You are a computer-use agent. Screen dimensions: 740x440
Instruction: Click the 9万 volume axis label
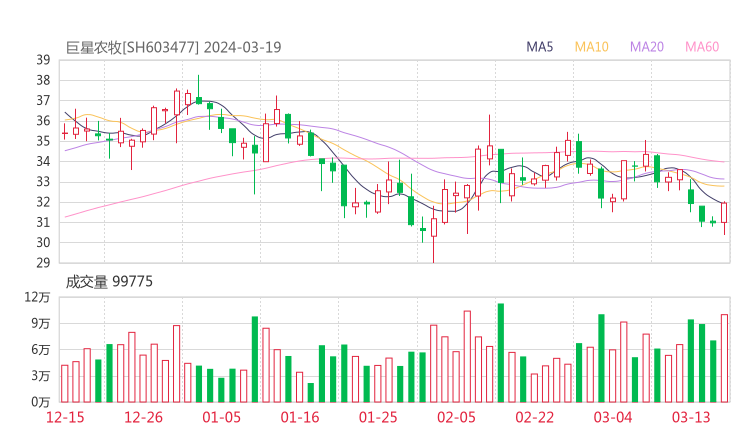(x=41, y=323)
